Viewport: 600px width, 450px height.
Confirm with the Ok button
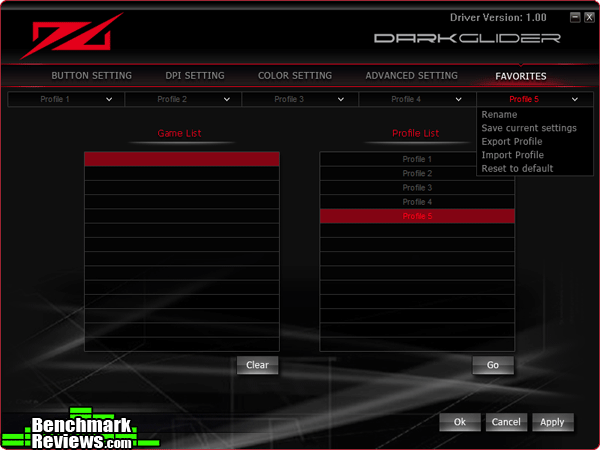(460, 422)
